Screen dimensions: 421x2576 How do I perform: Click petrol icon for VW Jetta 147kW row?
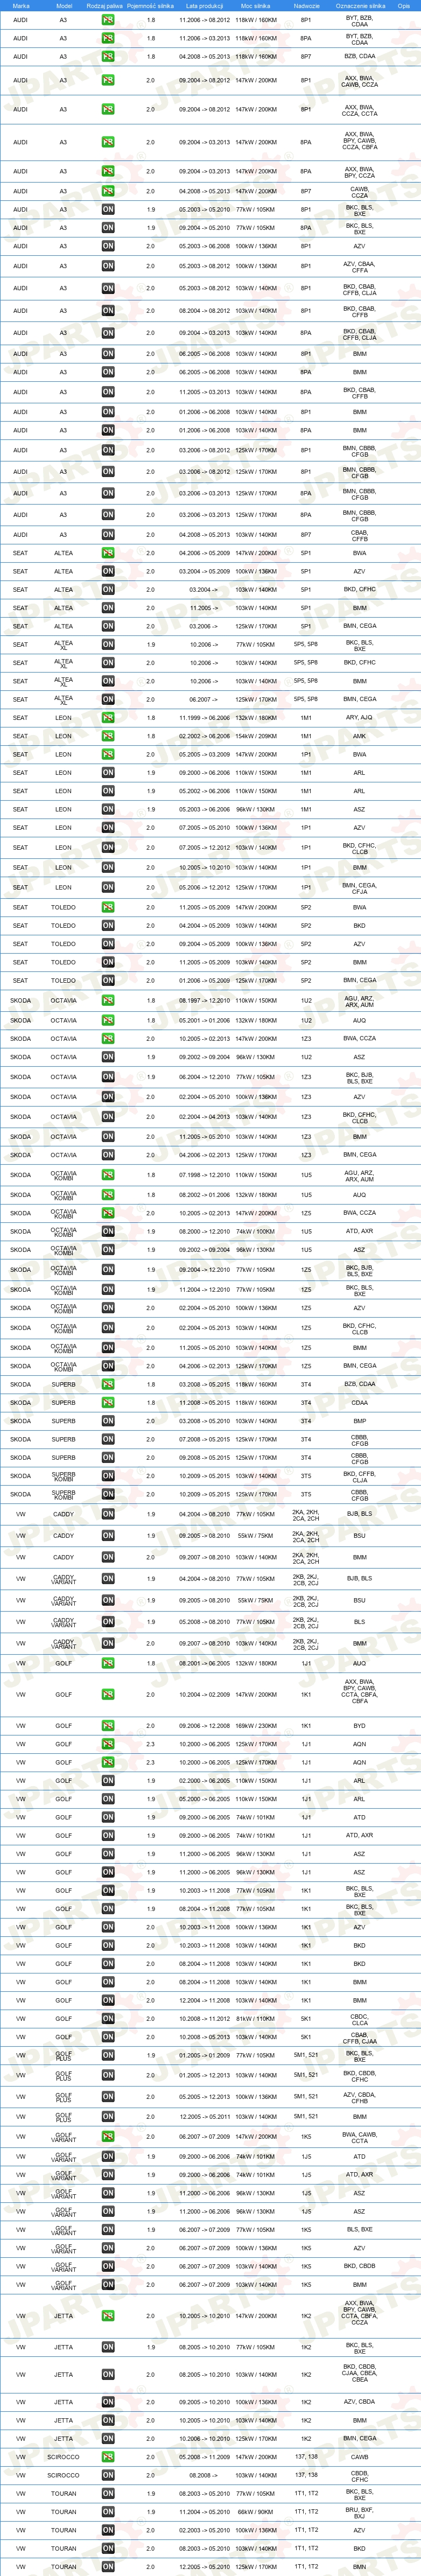(x=108, y=2316)
